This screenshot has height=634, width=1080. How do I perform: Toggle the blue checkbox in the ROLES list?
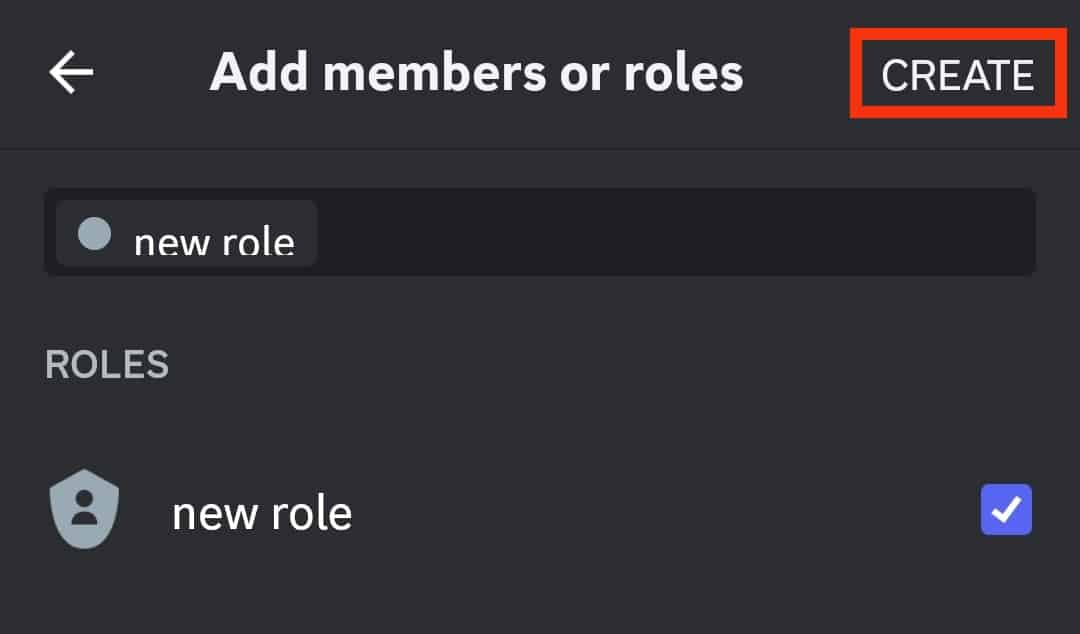(1006, 510)
